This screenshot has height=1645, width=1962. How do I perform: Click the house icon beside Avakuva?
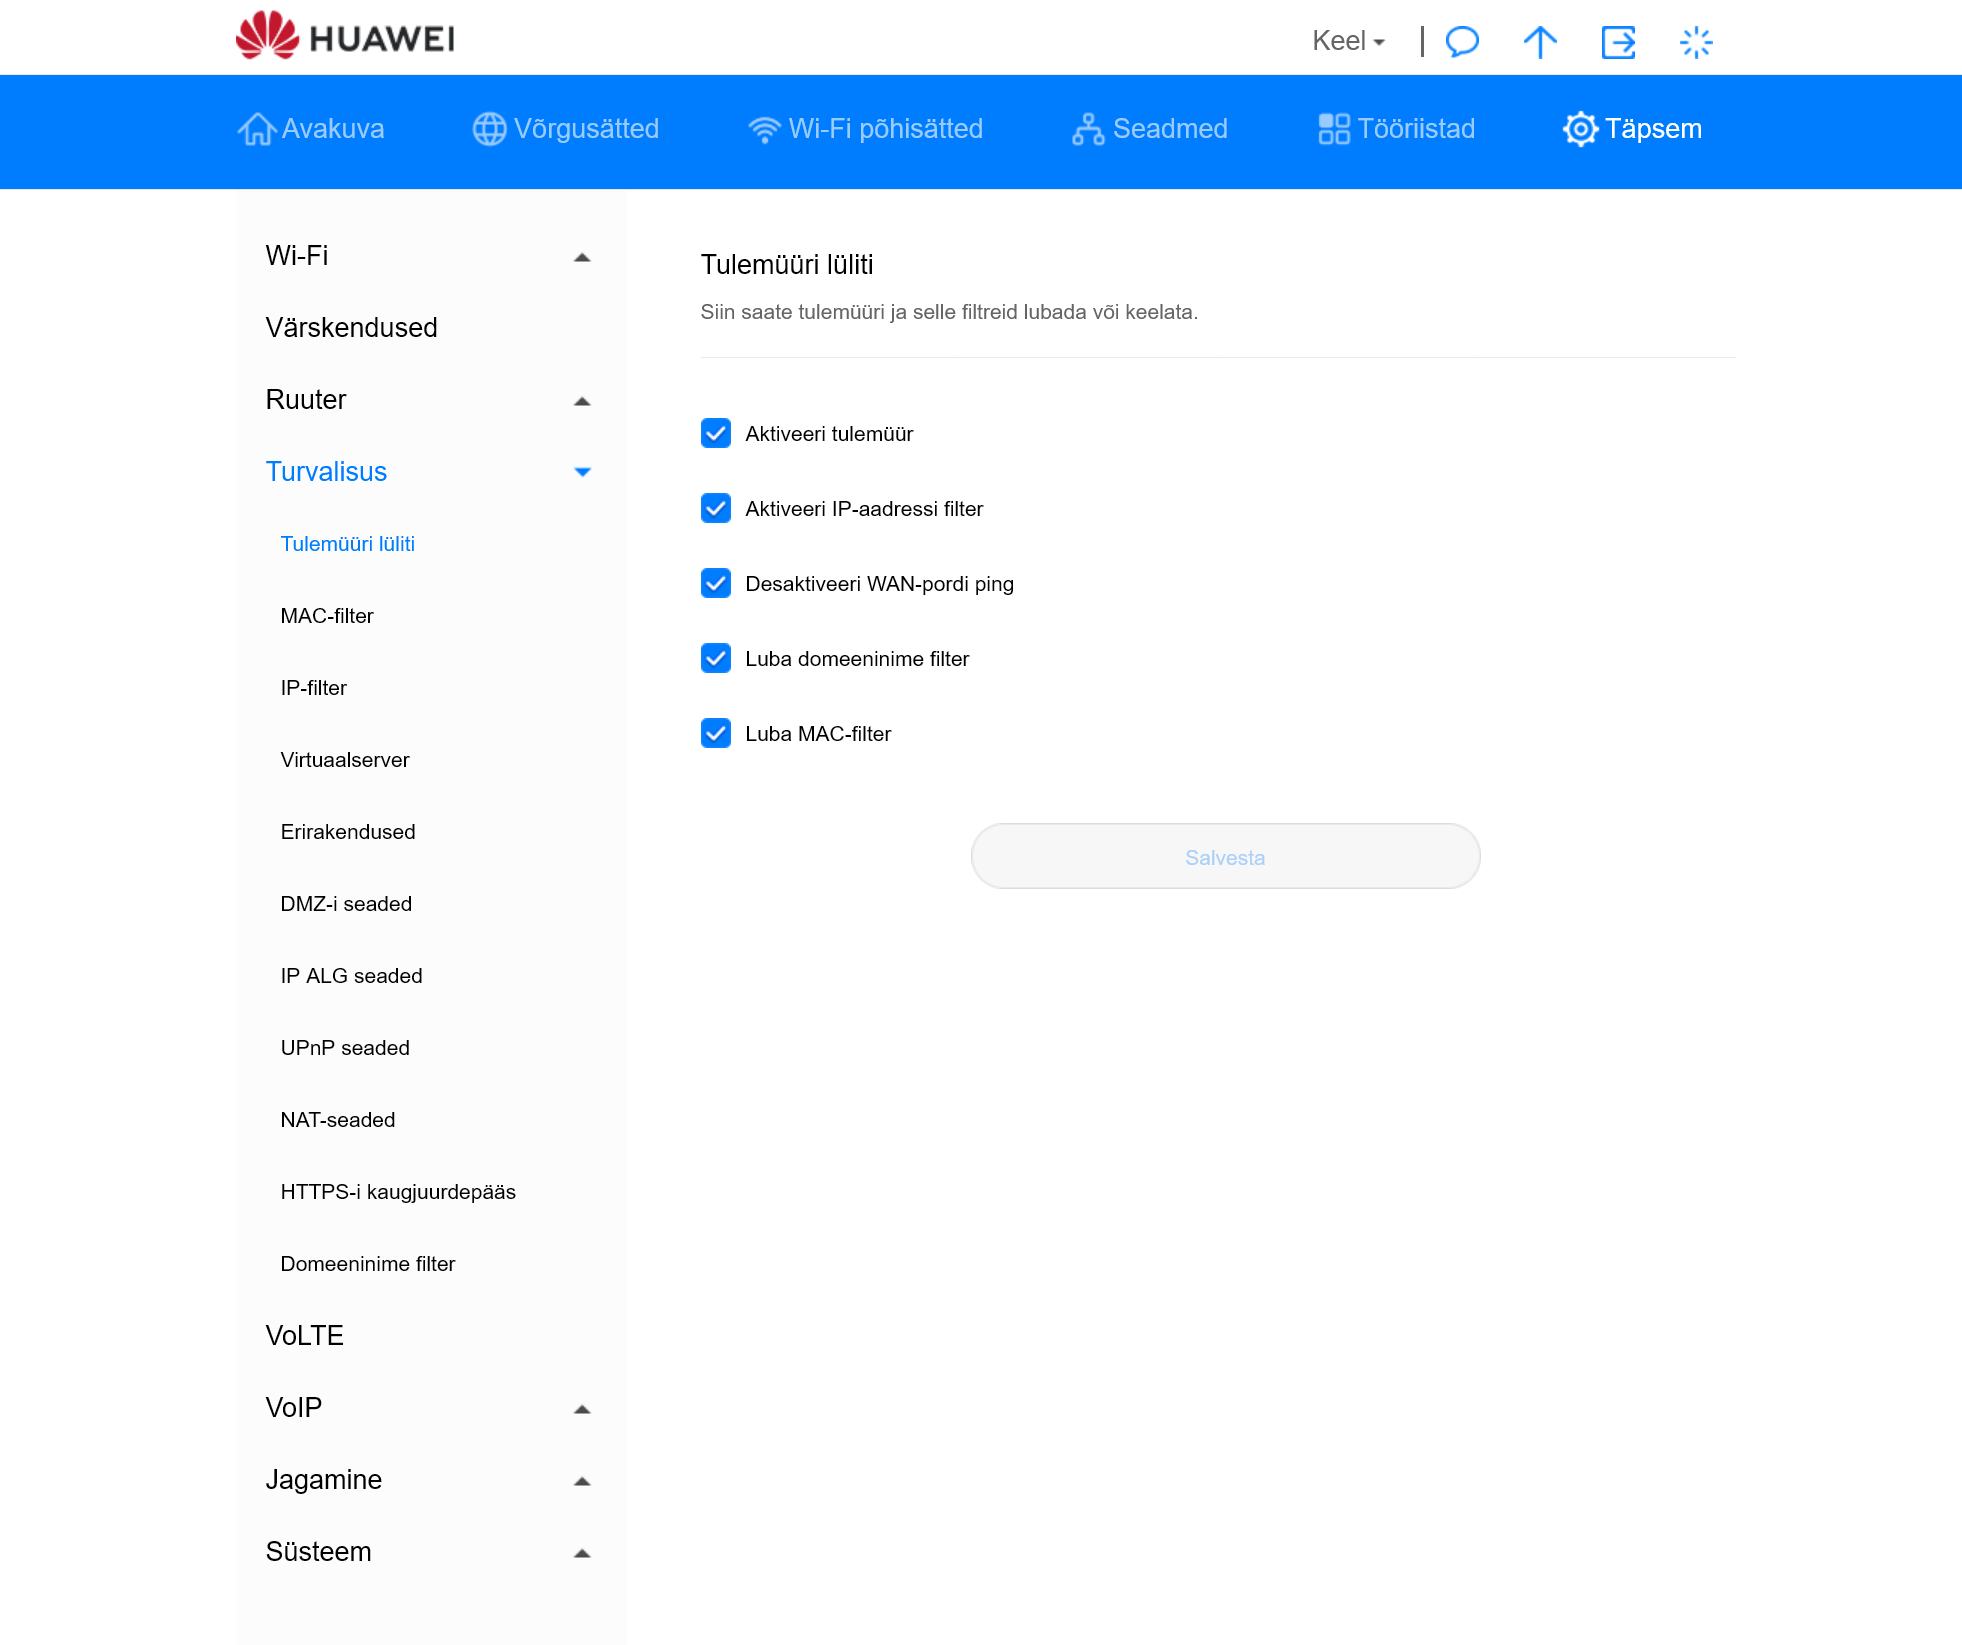(x=256, y=129)
